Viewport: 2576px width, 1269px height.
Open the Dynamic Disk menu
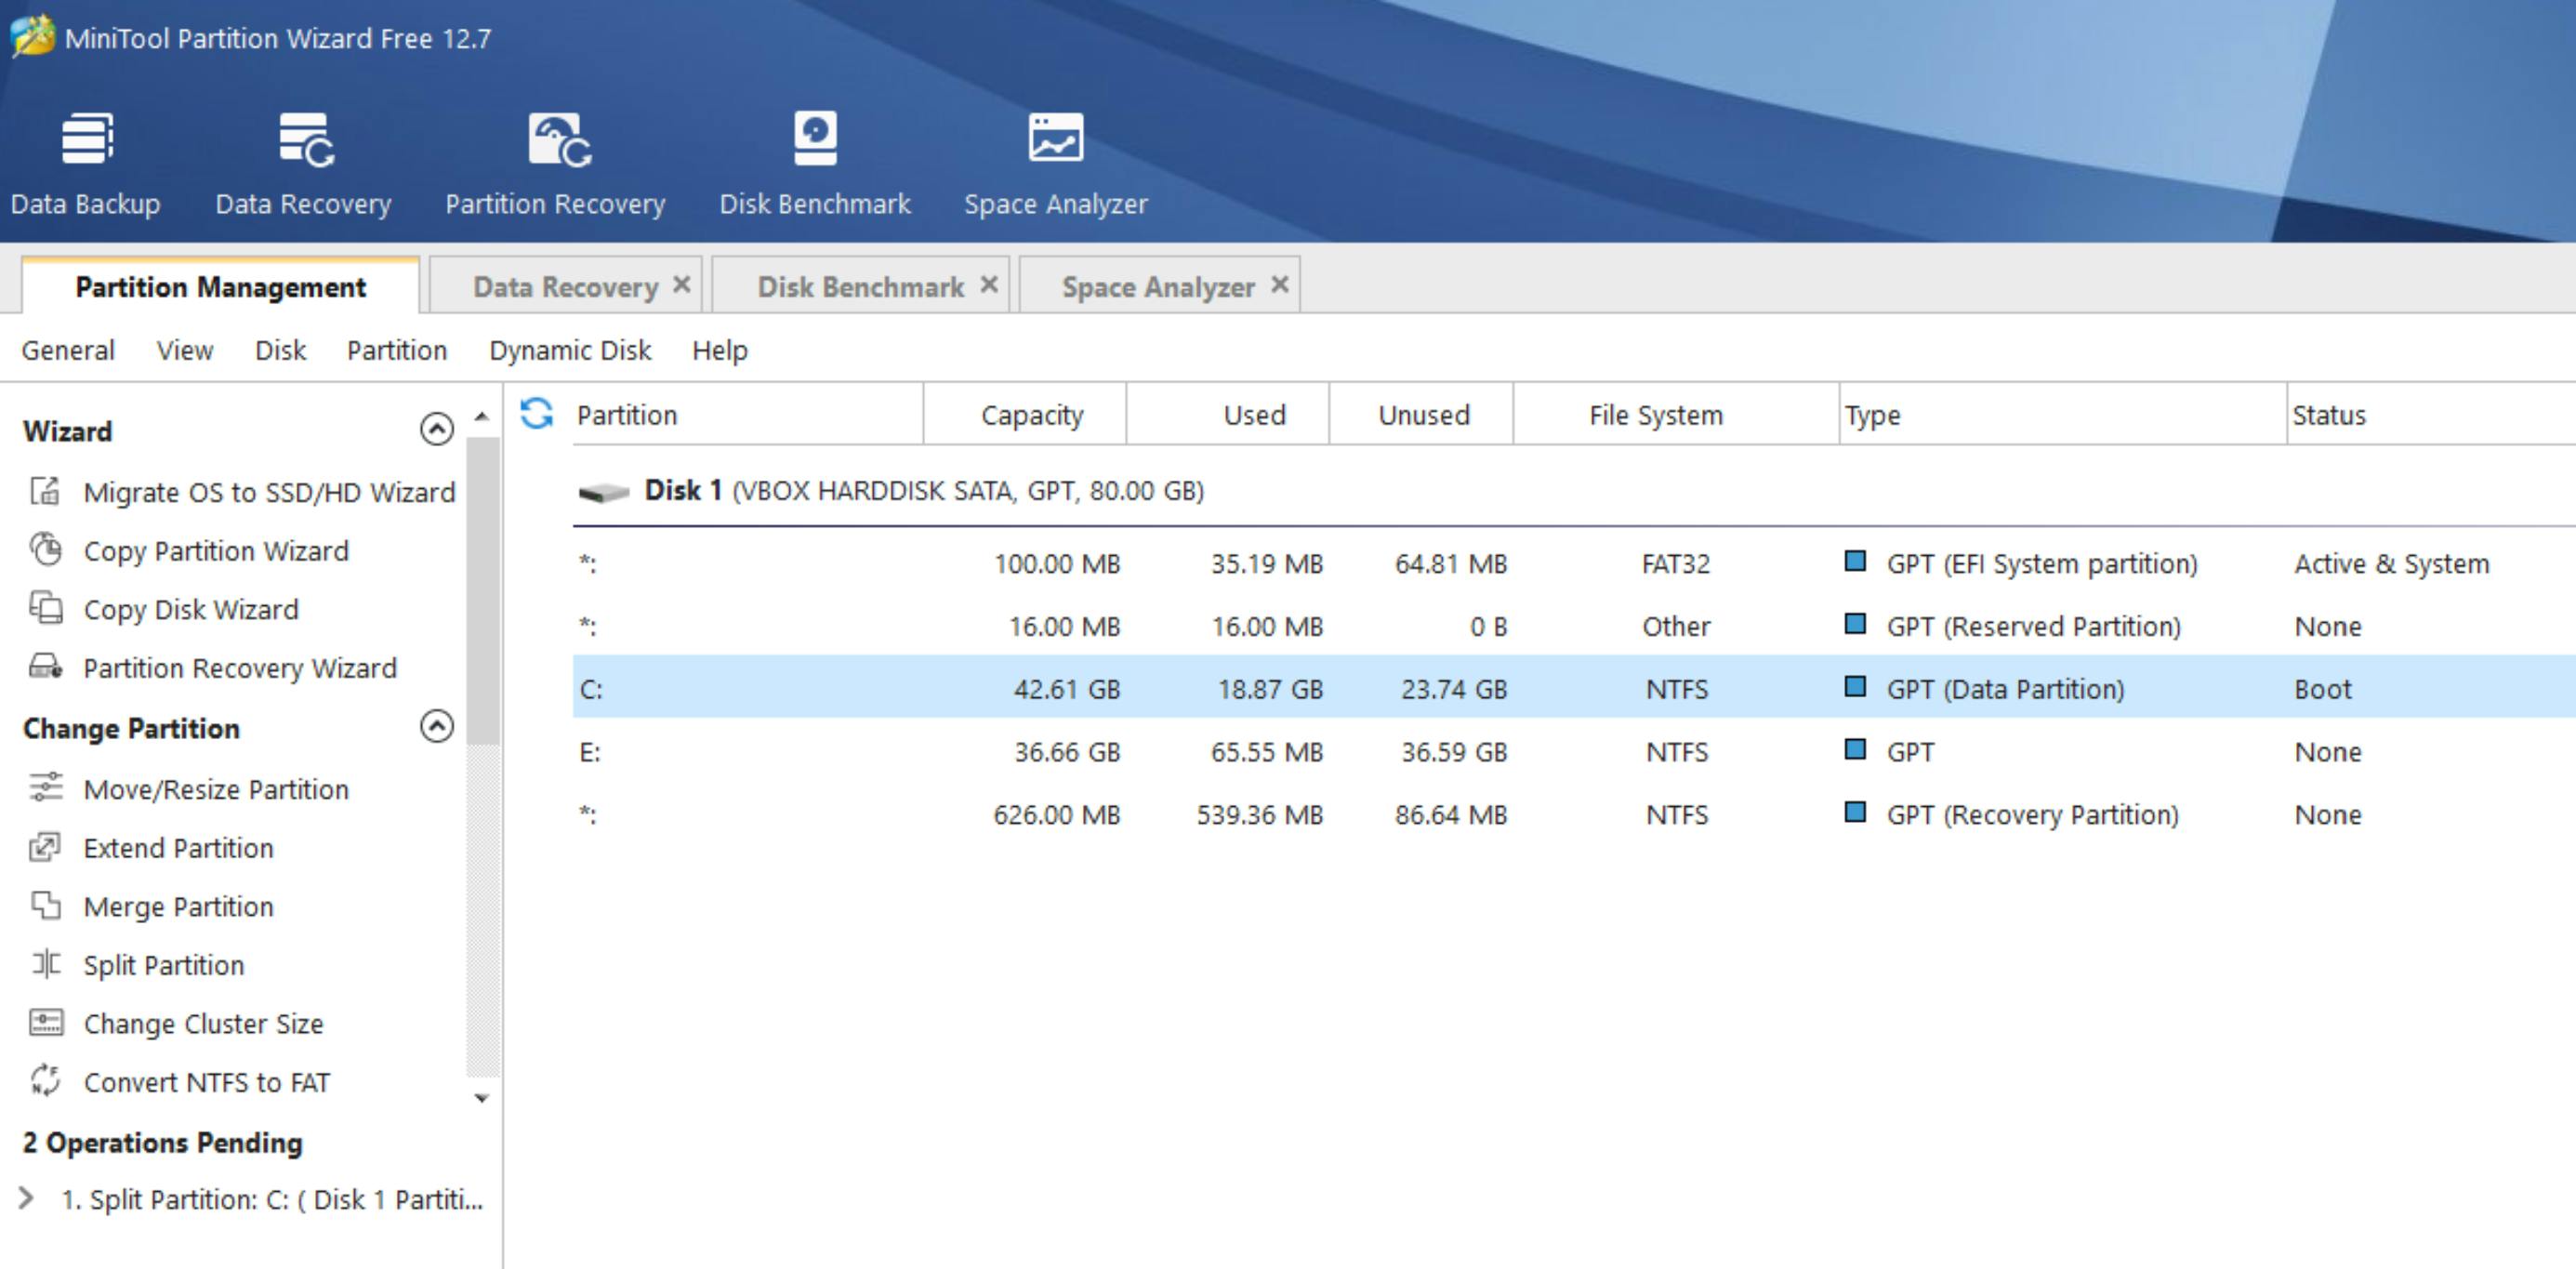pyautogui.click(x=569, y=350)
